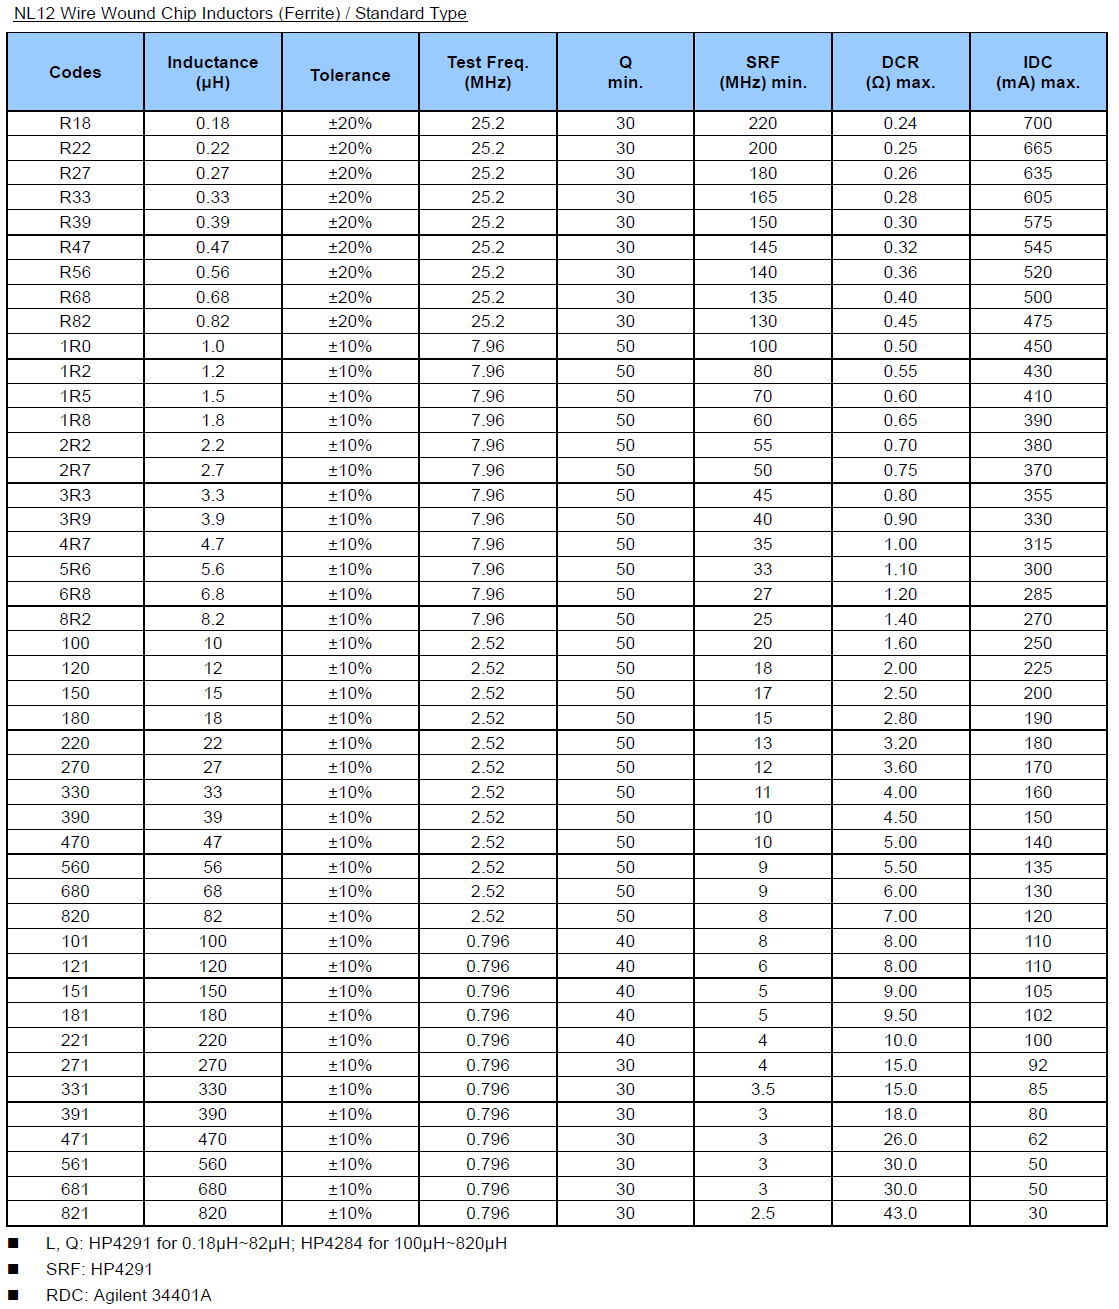Click test frequency '7.96' in row 8R2
This screenshot has width=1119, height=1309.
(x=488, y=619)
